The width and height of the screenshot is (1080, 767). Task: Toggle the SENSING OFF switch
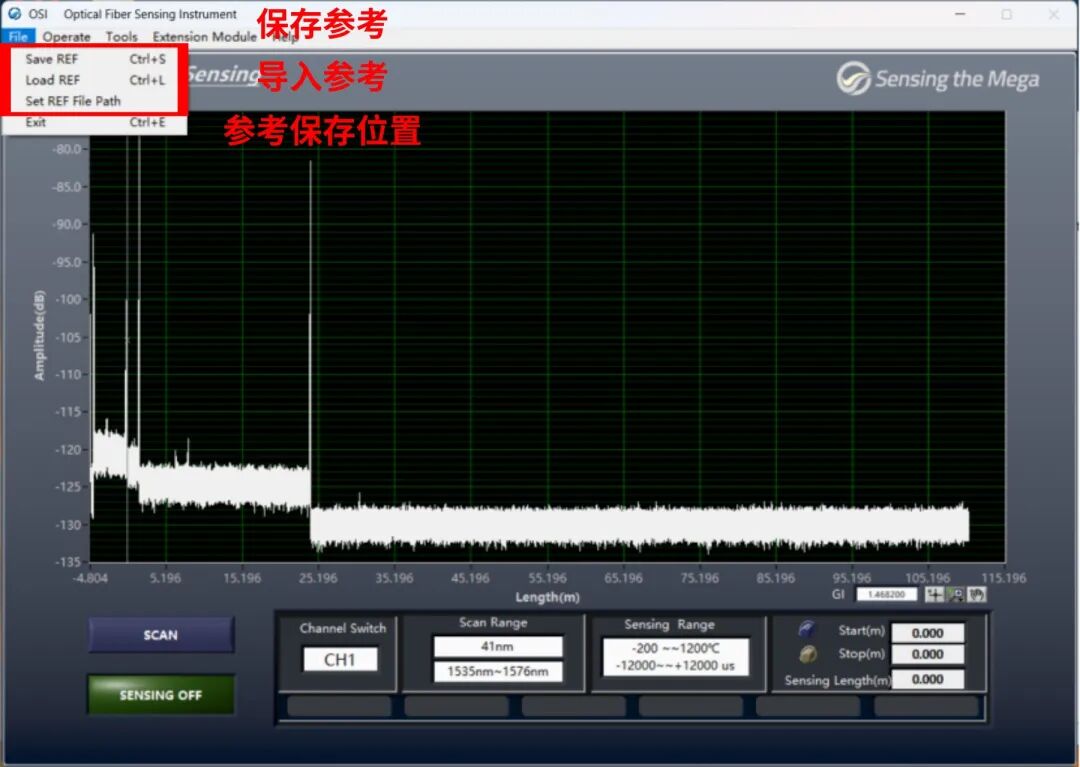[x=161, y=695]
